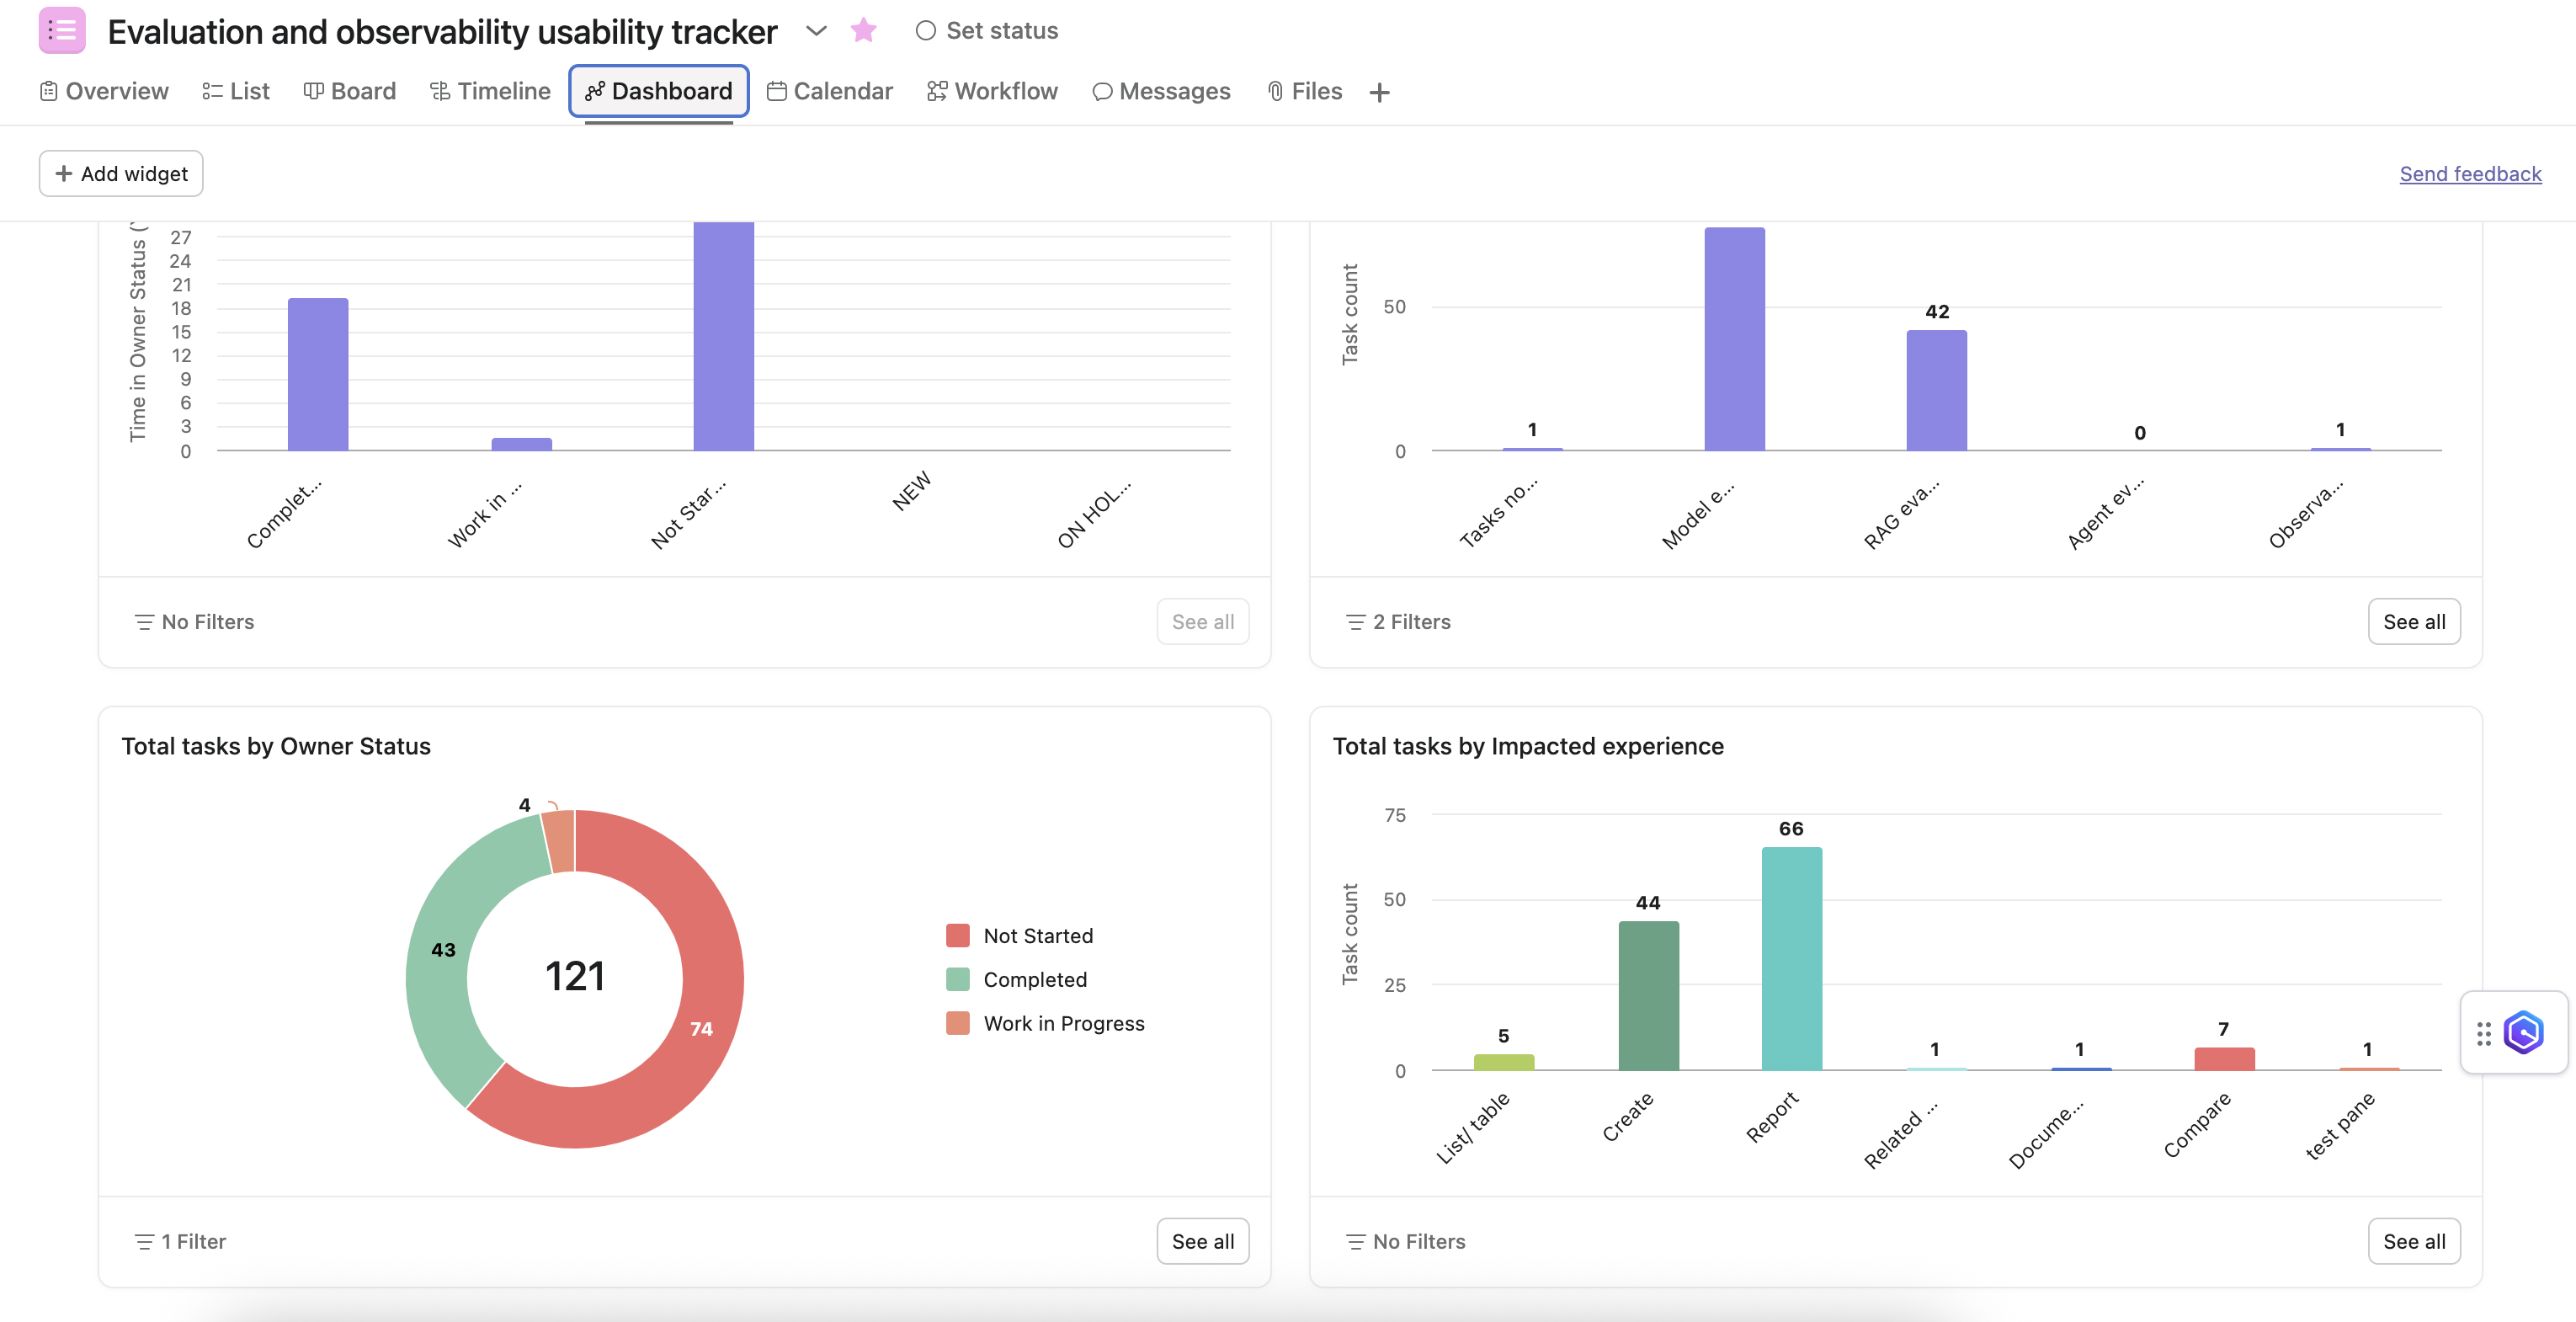Viewport: 2576px width, 1322px height.
Task: Click See all under Owner Status donut
Action: coord(1202,1241)
